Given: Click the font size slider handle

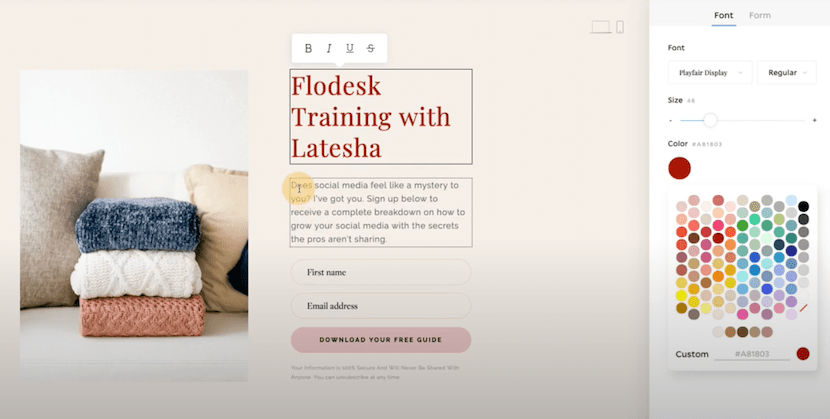Looking at the screenshot, I should 710,120.
